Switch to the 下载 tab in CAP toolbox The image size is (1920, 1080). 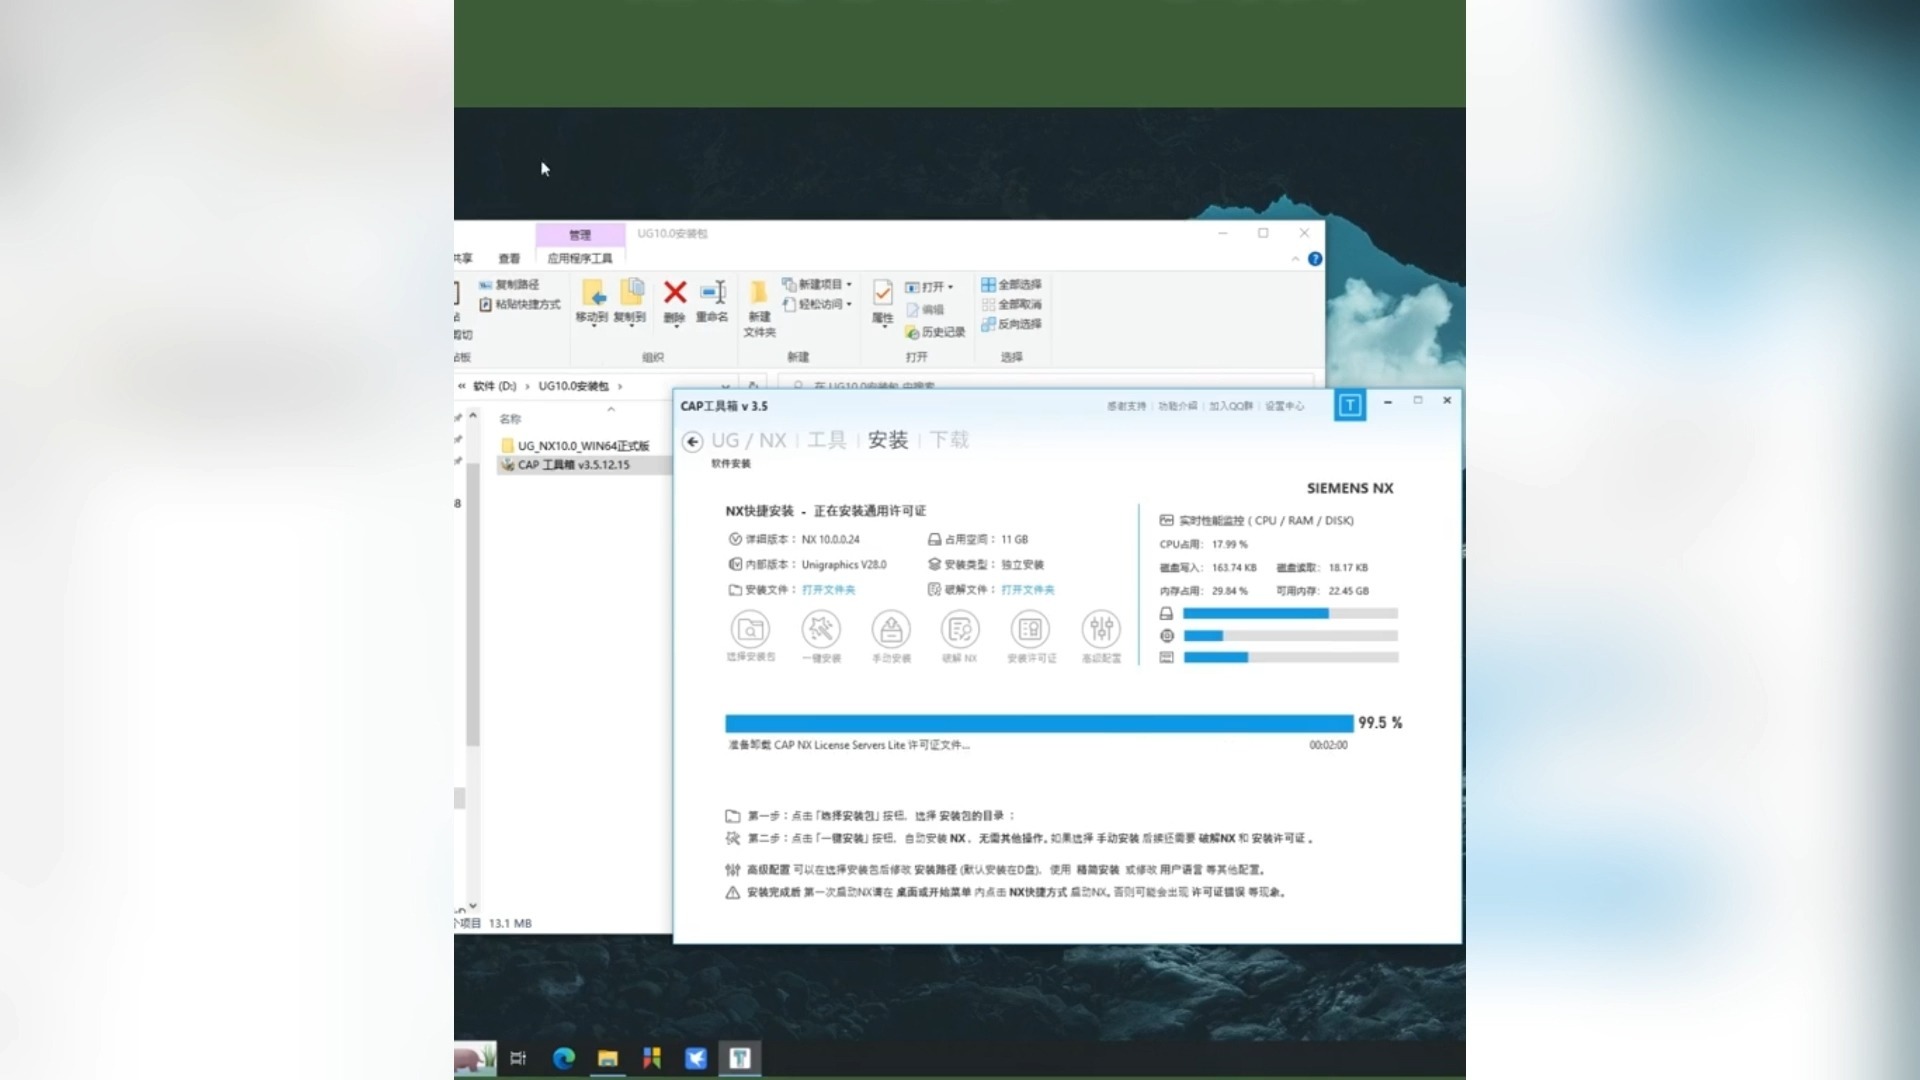[x=947, y=440]
